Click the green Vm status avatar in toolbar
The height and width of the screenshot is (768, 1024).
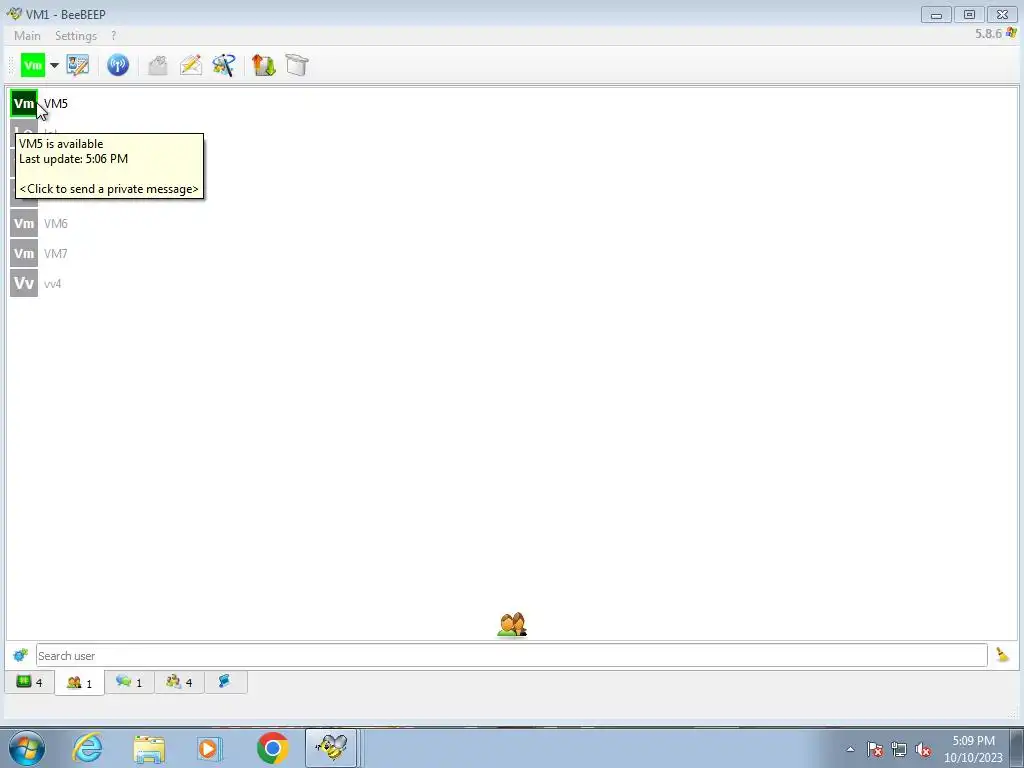point(33,65)
